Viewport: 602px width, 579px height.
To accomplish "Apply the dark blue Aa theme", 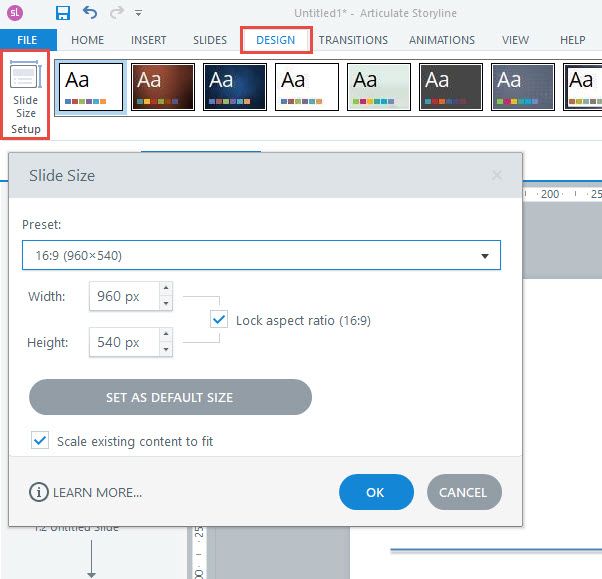I will click(235, 87).
